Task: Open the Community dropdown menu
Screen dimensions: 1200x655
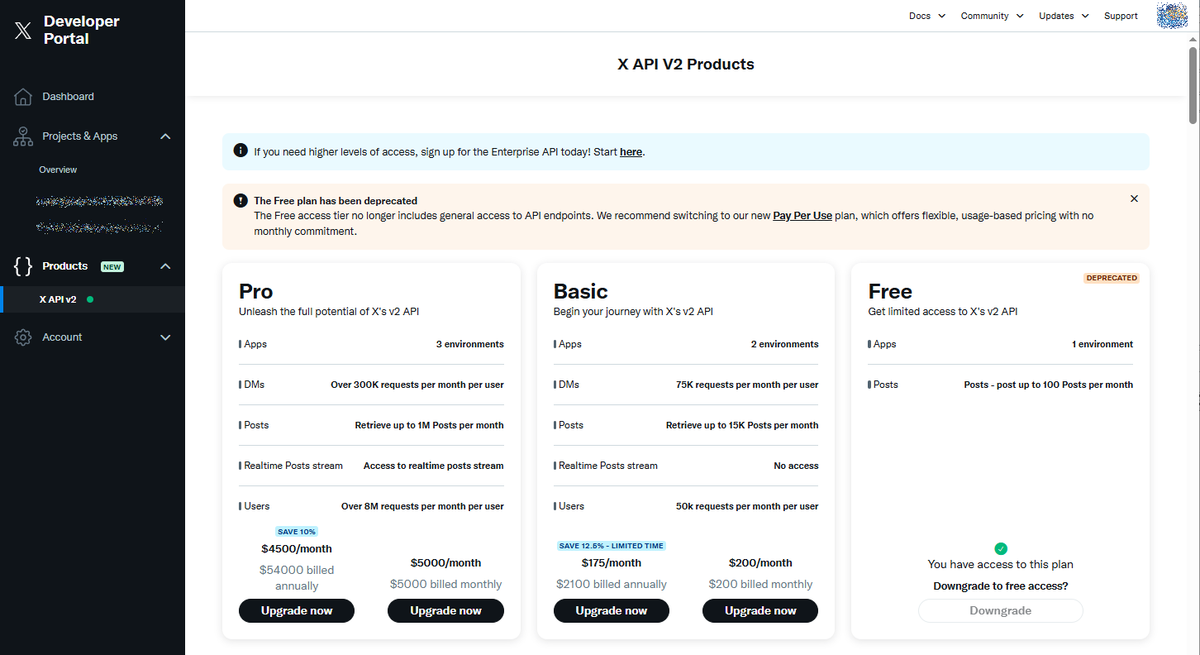Action: point(992,16)
